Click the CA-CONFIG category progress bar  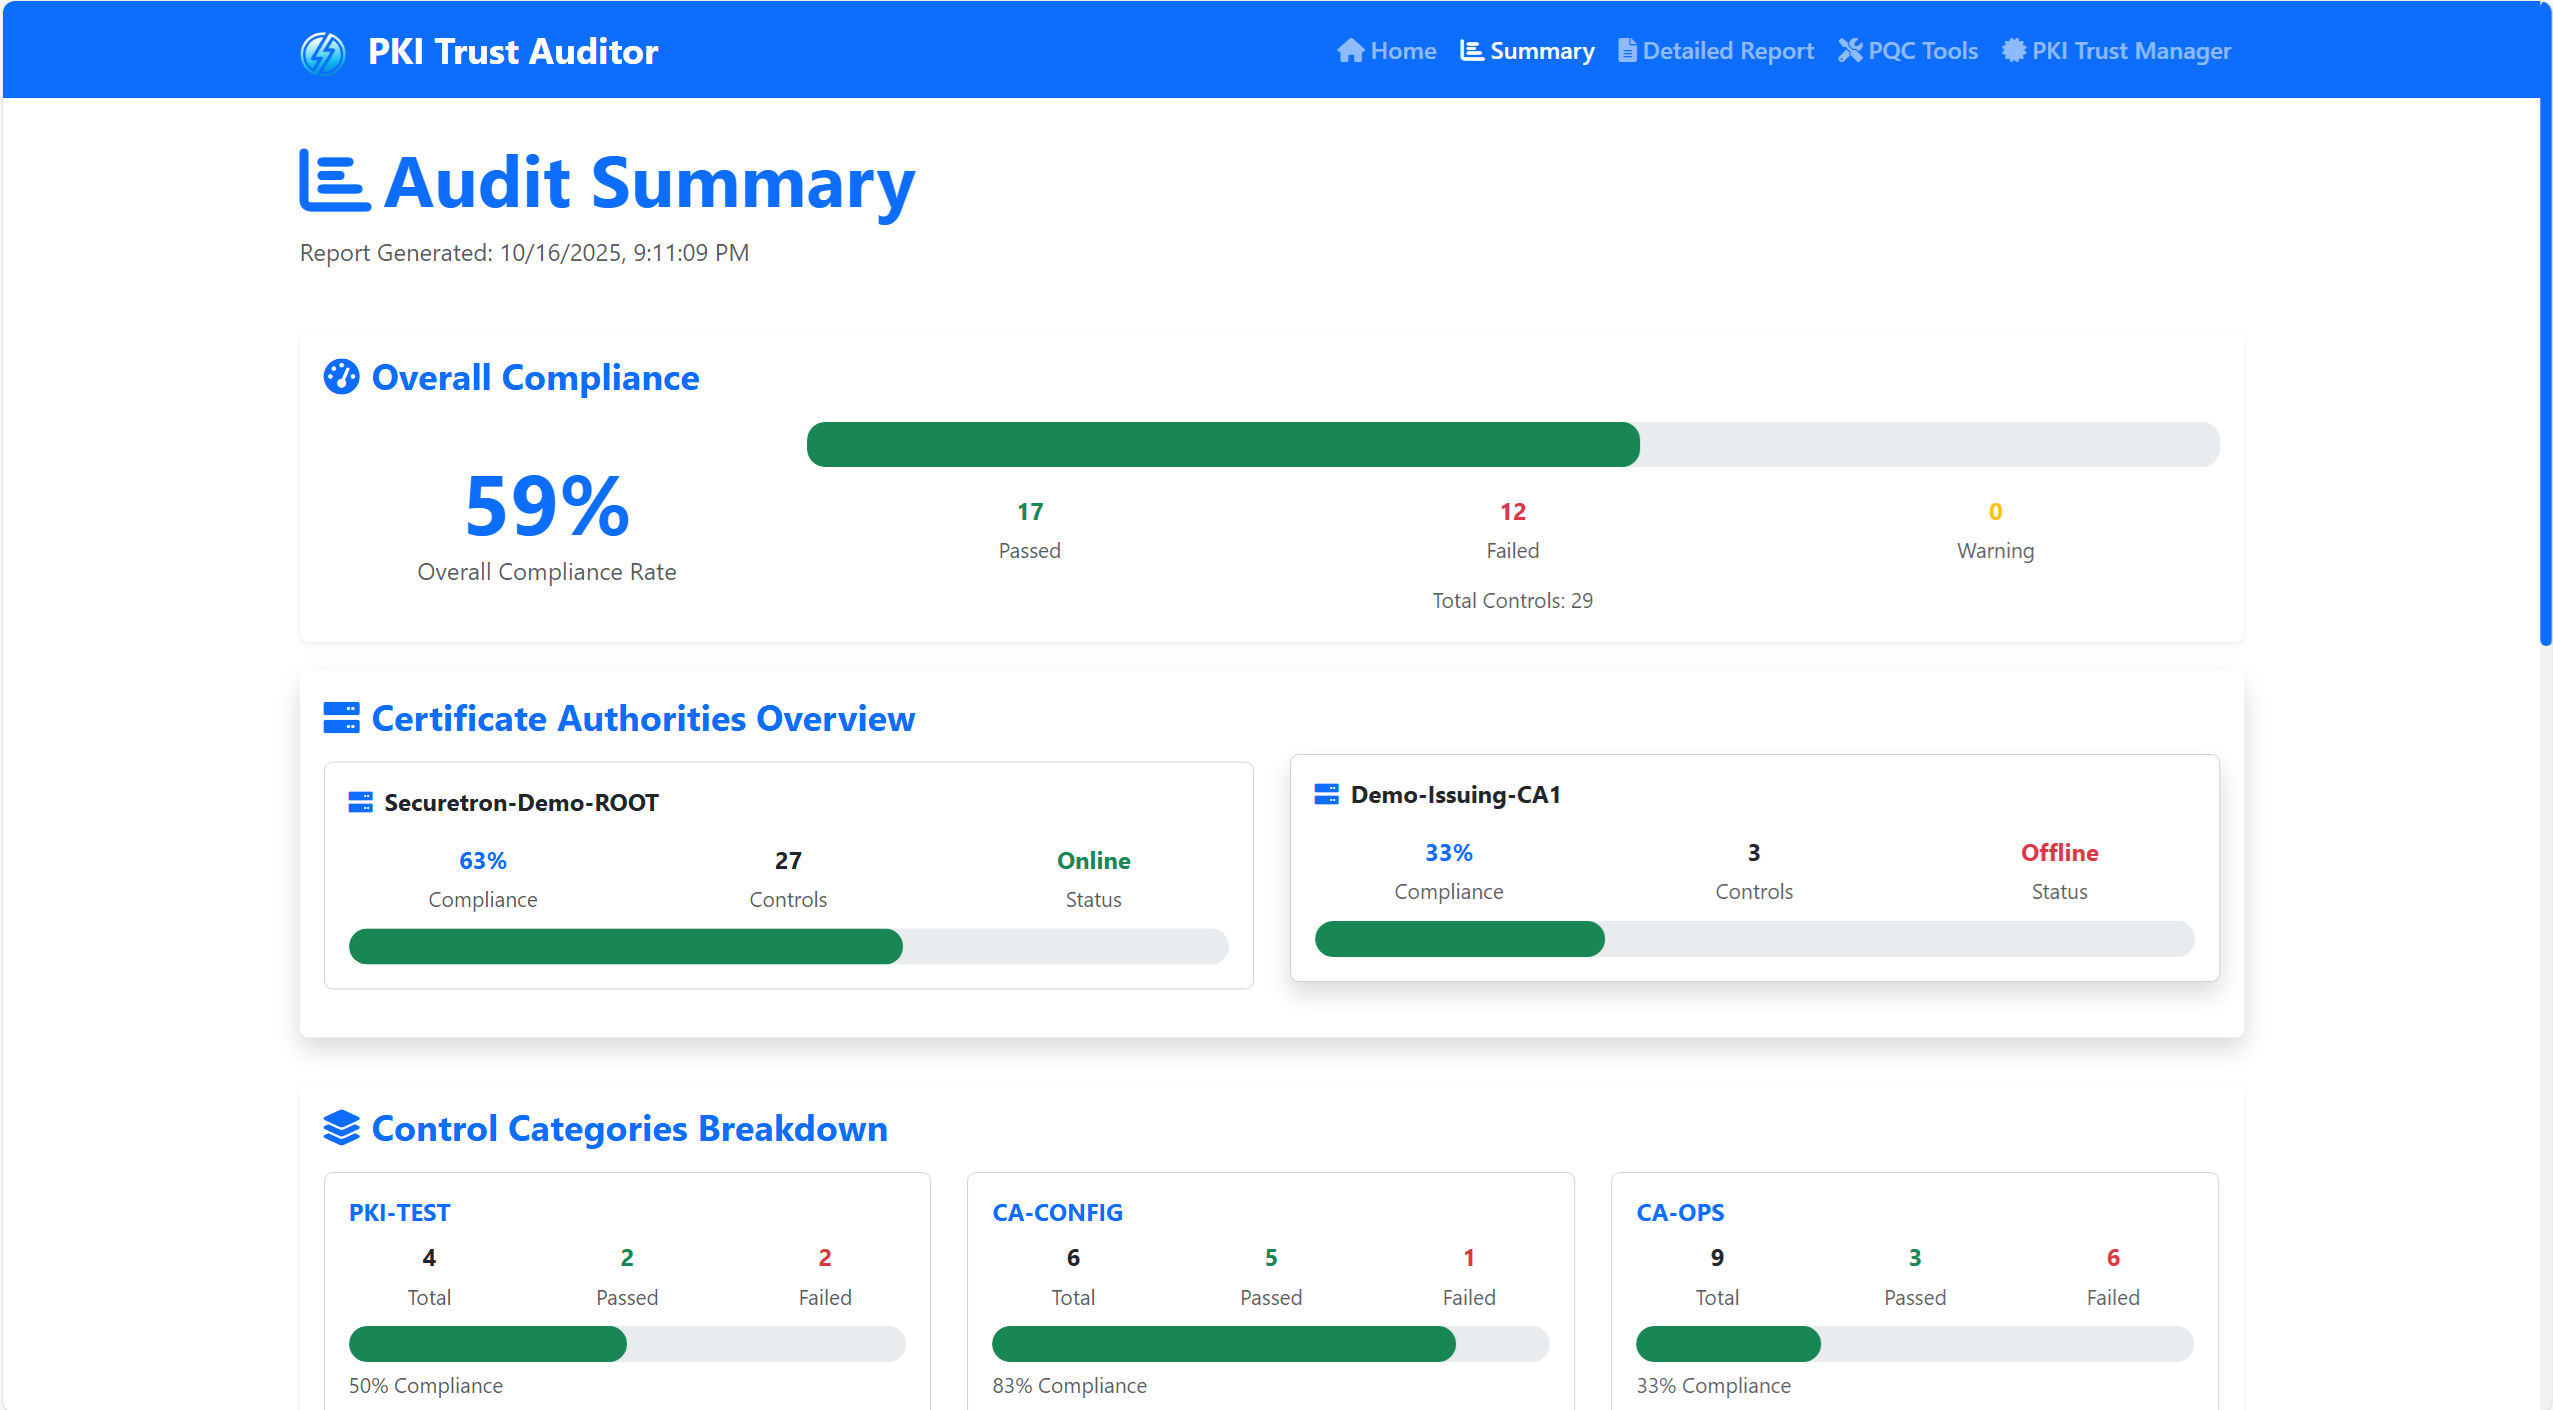[1270, 1344]
